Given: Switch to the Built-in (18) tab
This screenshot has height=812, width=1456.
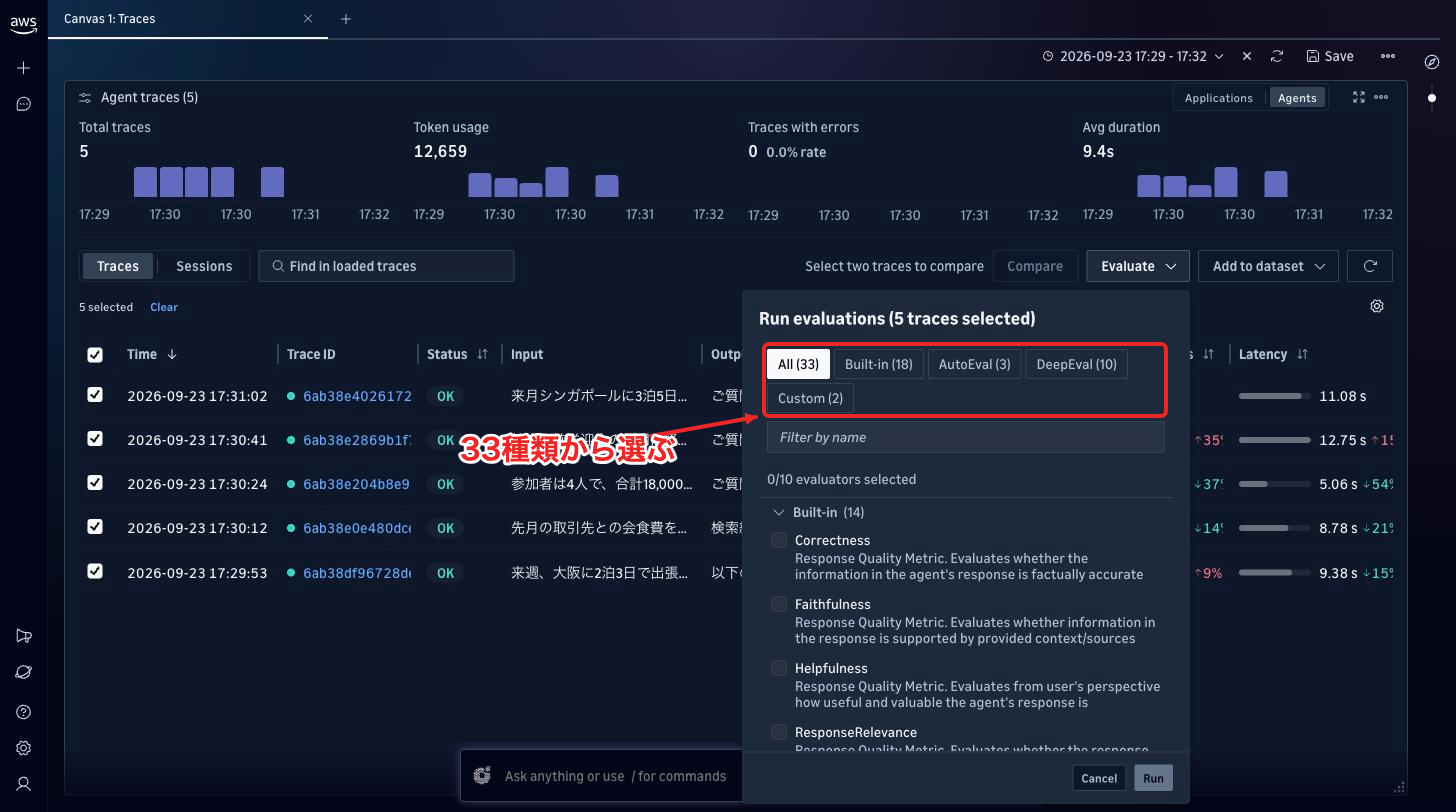Looking at the screenshot, I should coord(879,364).
